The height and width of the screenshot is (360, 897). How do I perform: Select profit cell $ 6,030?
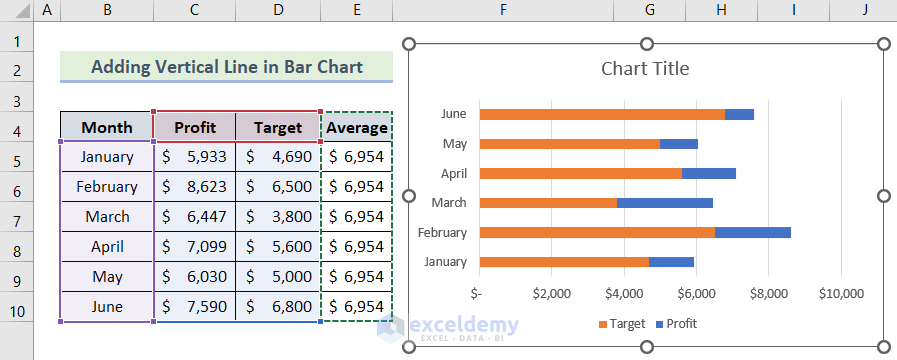[x=195, y=276]
